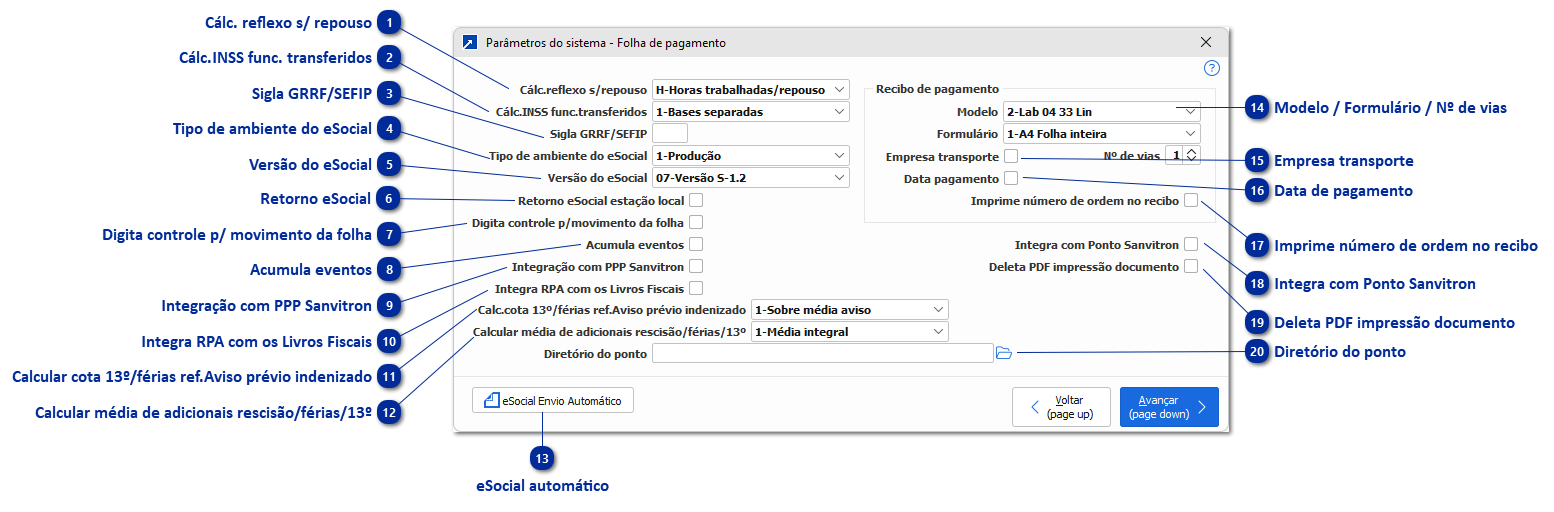Enable Retorno eSocial estação local checkbox
The height and width of the screenshot is (512, 1554).
tap(696, 201)
